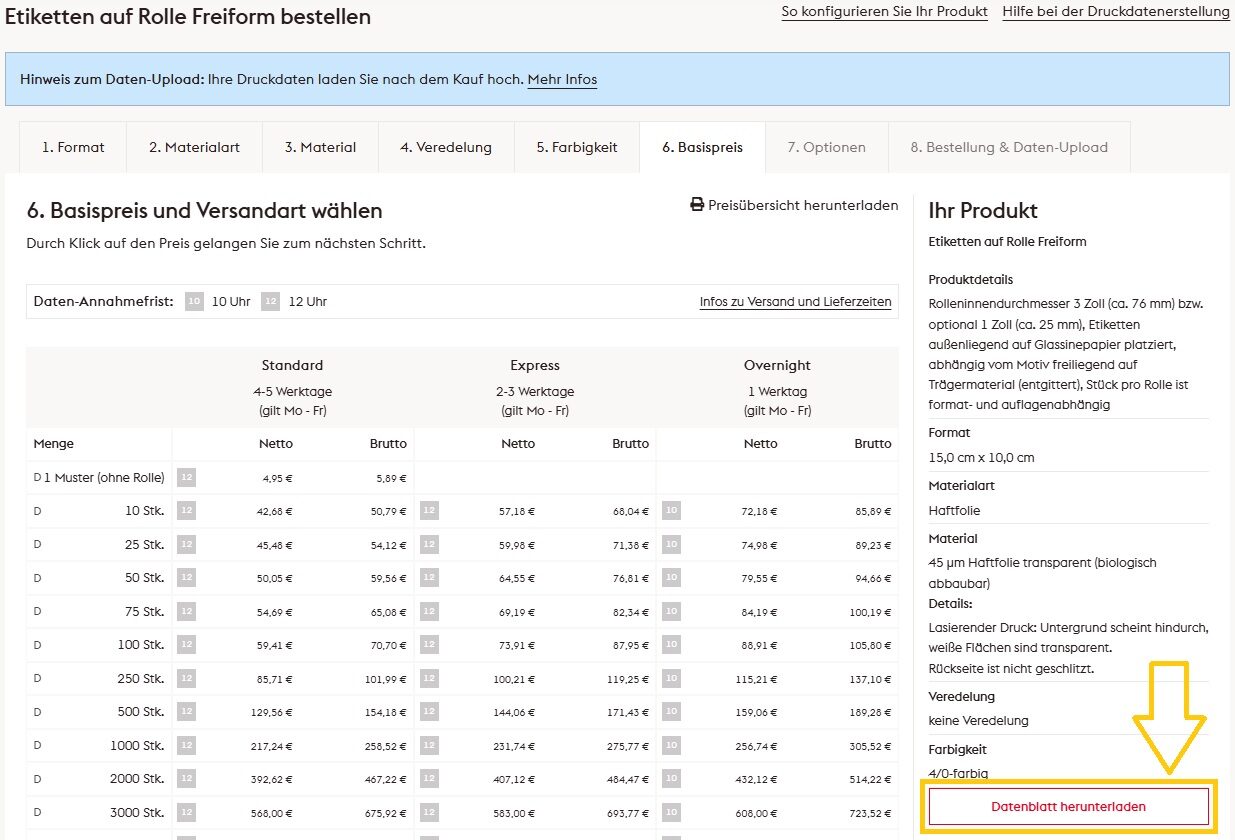Viewport: 1235px width, 840px height.
Task: Open the 7. Optionen tab
Action: click(827, 147)
